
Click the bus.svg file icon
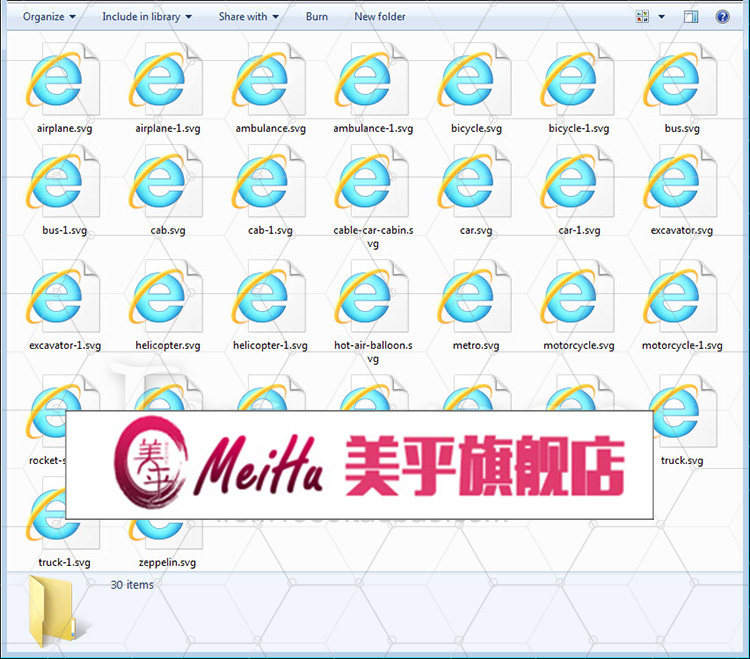coord(680,79)
